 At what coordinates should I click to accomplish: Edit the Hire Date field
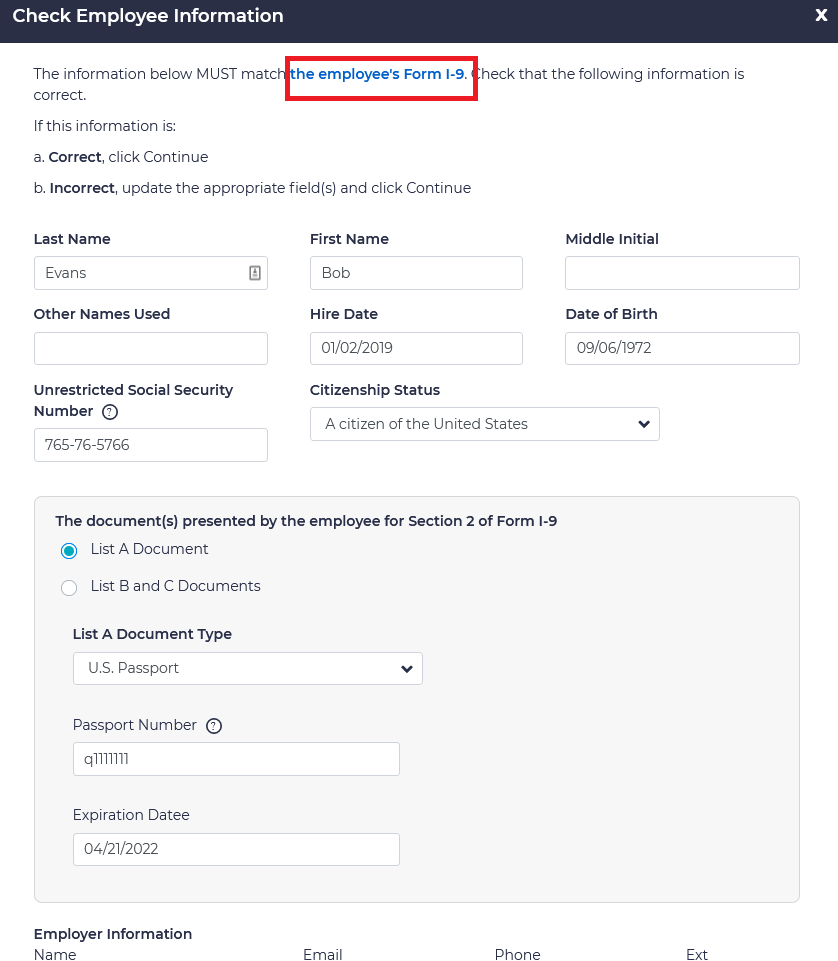click(x=416, y=349)
